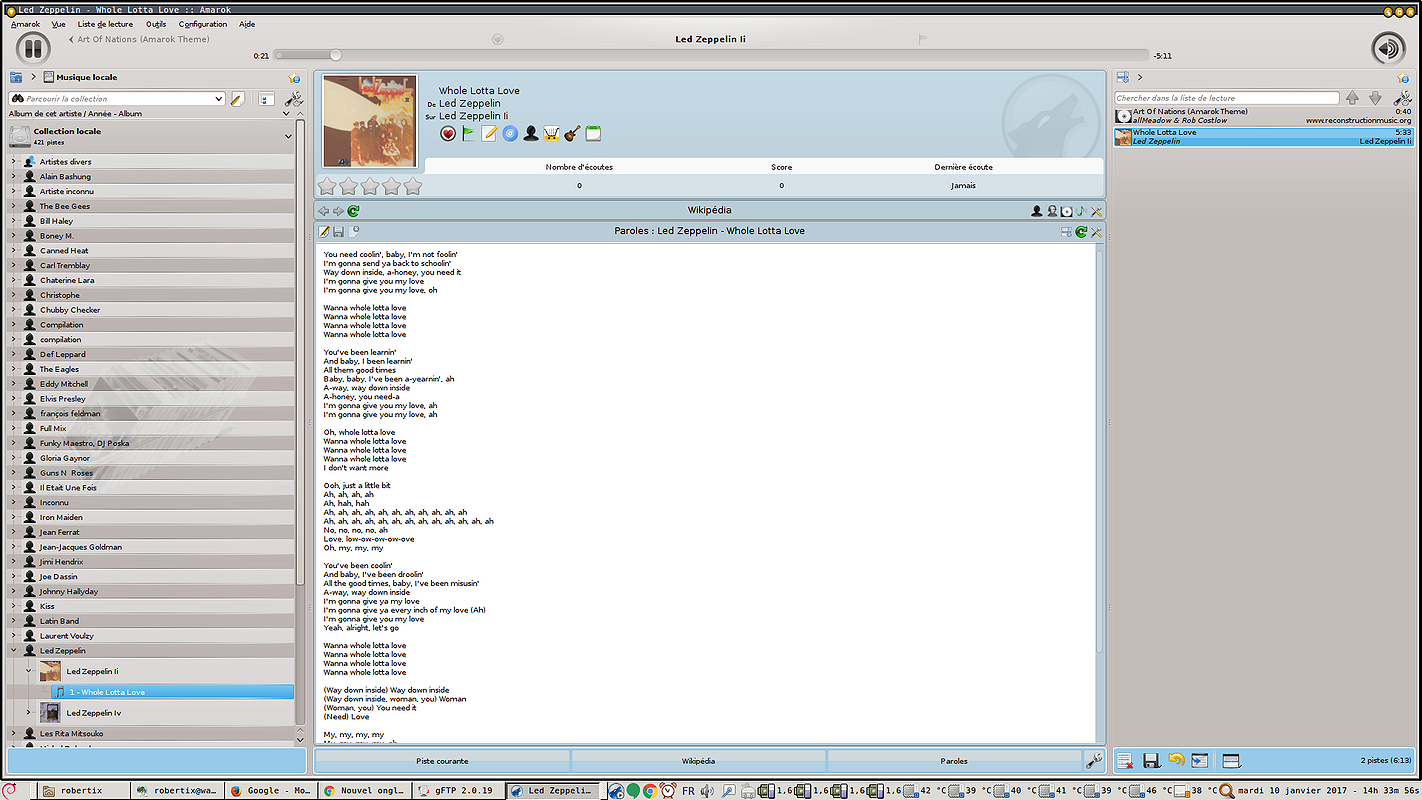Open the Liste de lecture menu
Screen dimensions: 1422x800
point(105,24)
